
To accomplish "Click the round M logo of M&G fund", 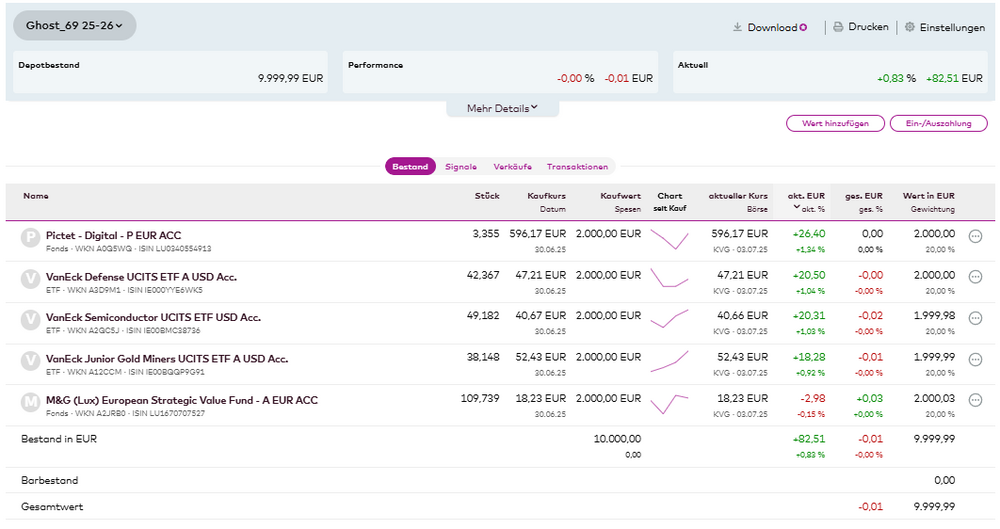I will 31,402.
